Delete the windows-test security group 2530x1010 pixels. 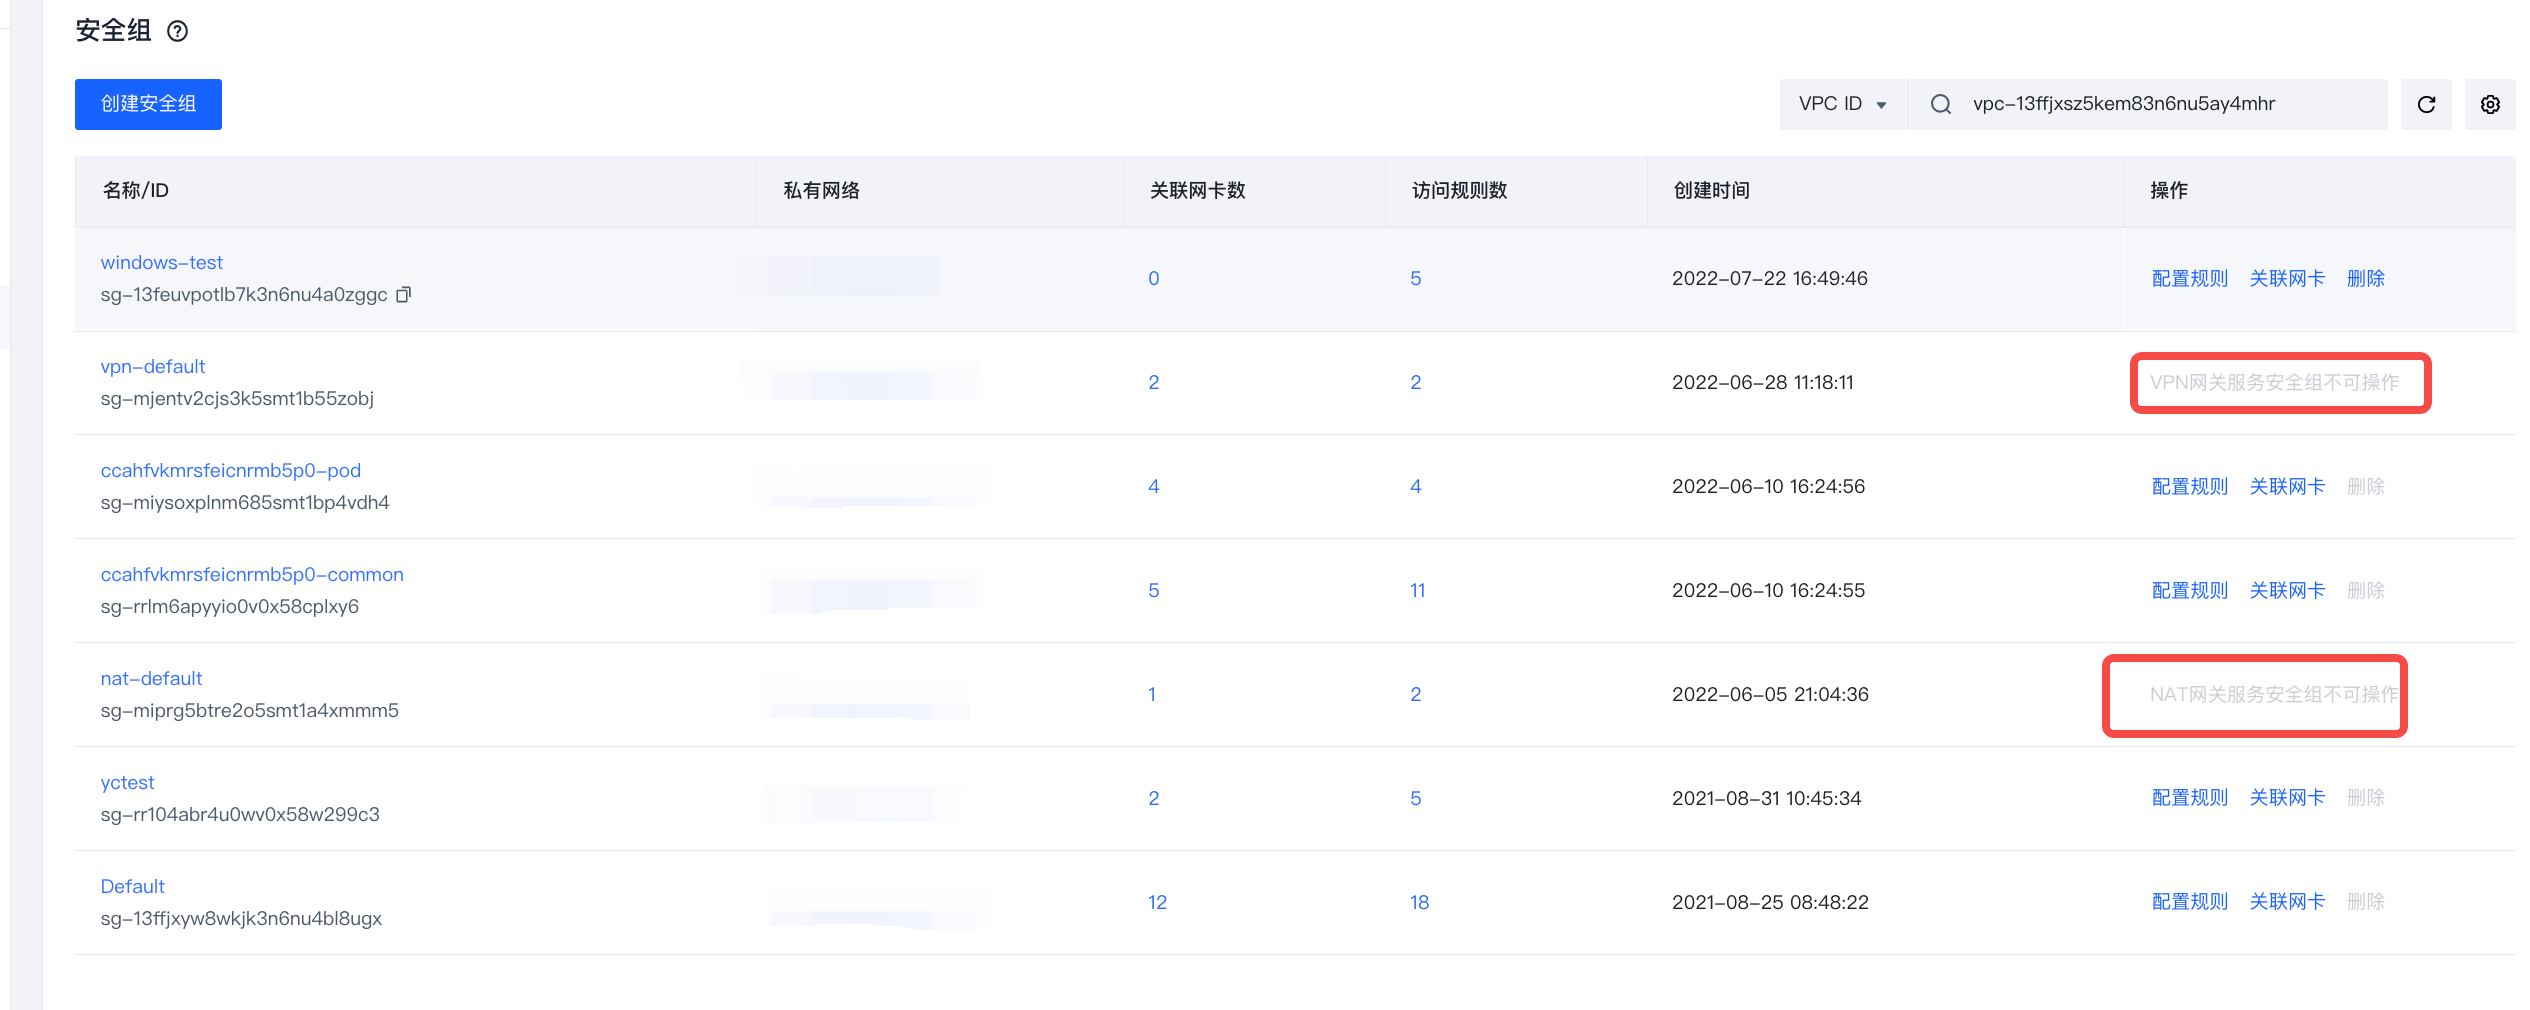2366,278
